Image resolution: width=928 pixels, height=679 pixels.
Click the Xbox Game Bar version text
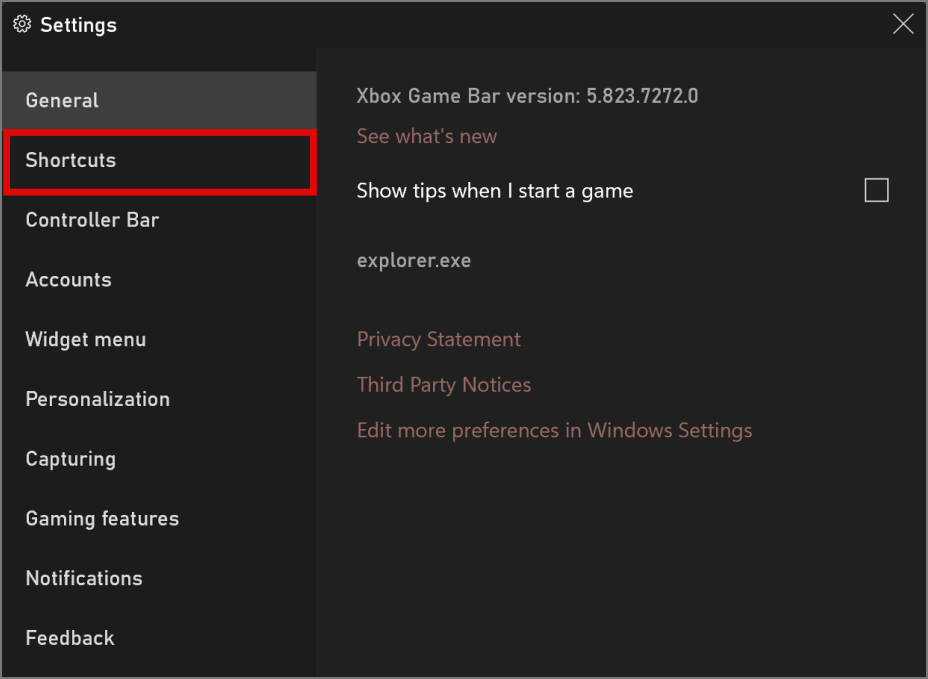point(527,96)
